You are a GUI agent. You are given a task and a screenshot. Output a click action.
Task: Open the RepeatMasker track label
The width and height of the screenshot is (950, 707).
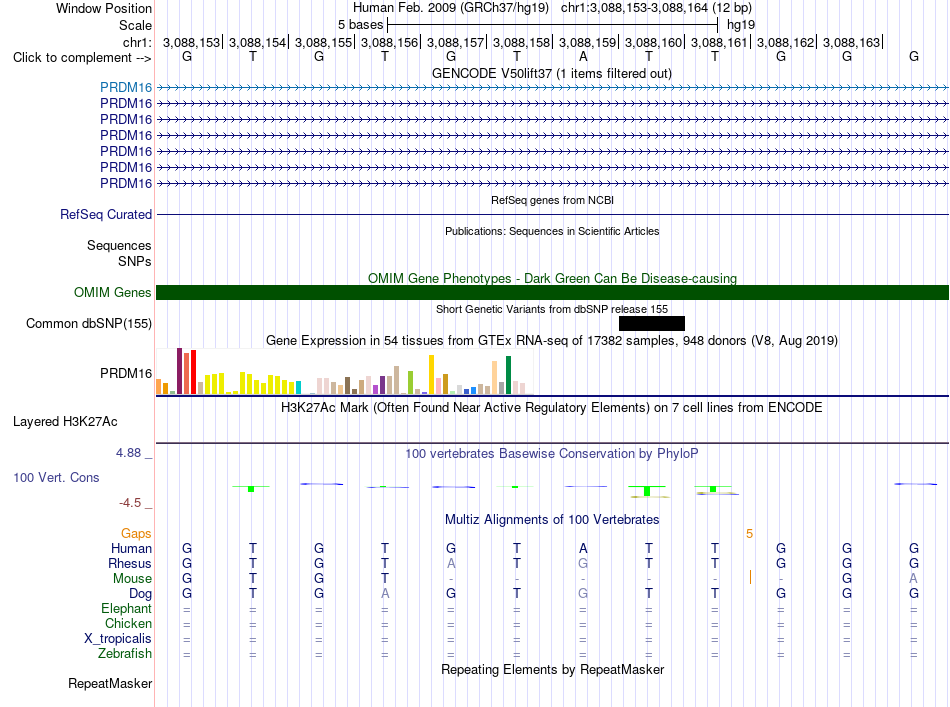click(110, 683)
